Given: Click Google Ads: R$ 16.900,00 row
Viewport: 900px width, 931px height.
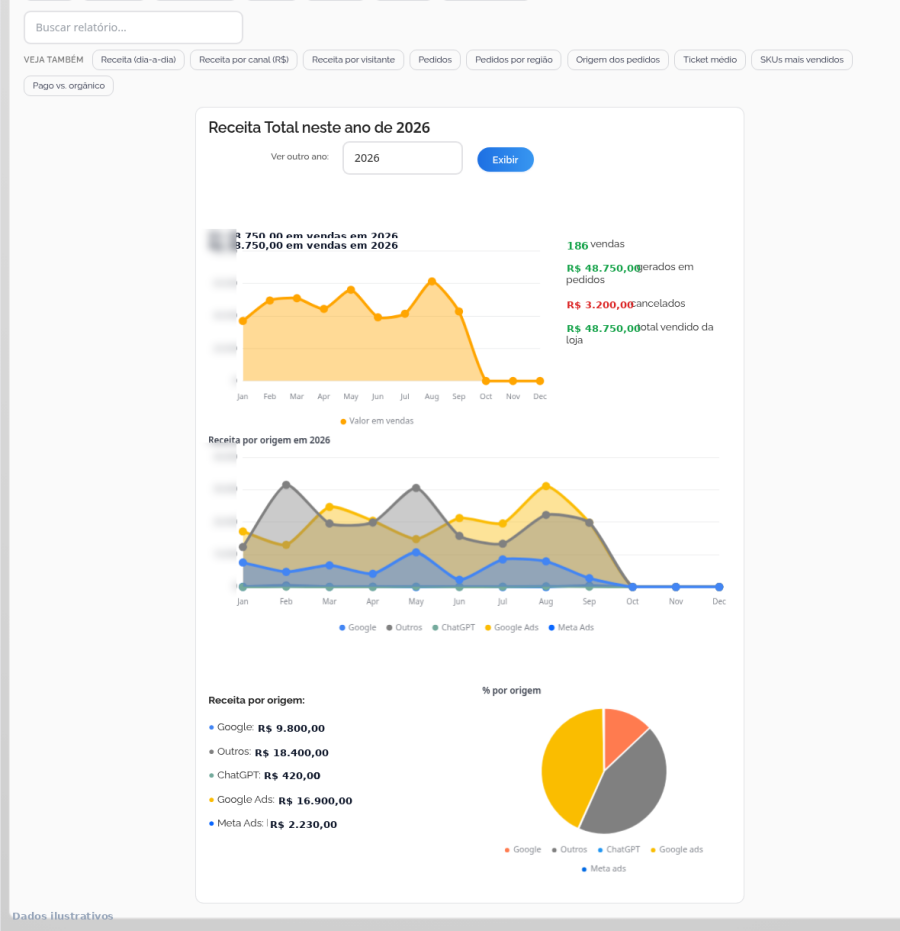Looking at the screenshot, I should coord(281,800).
